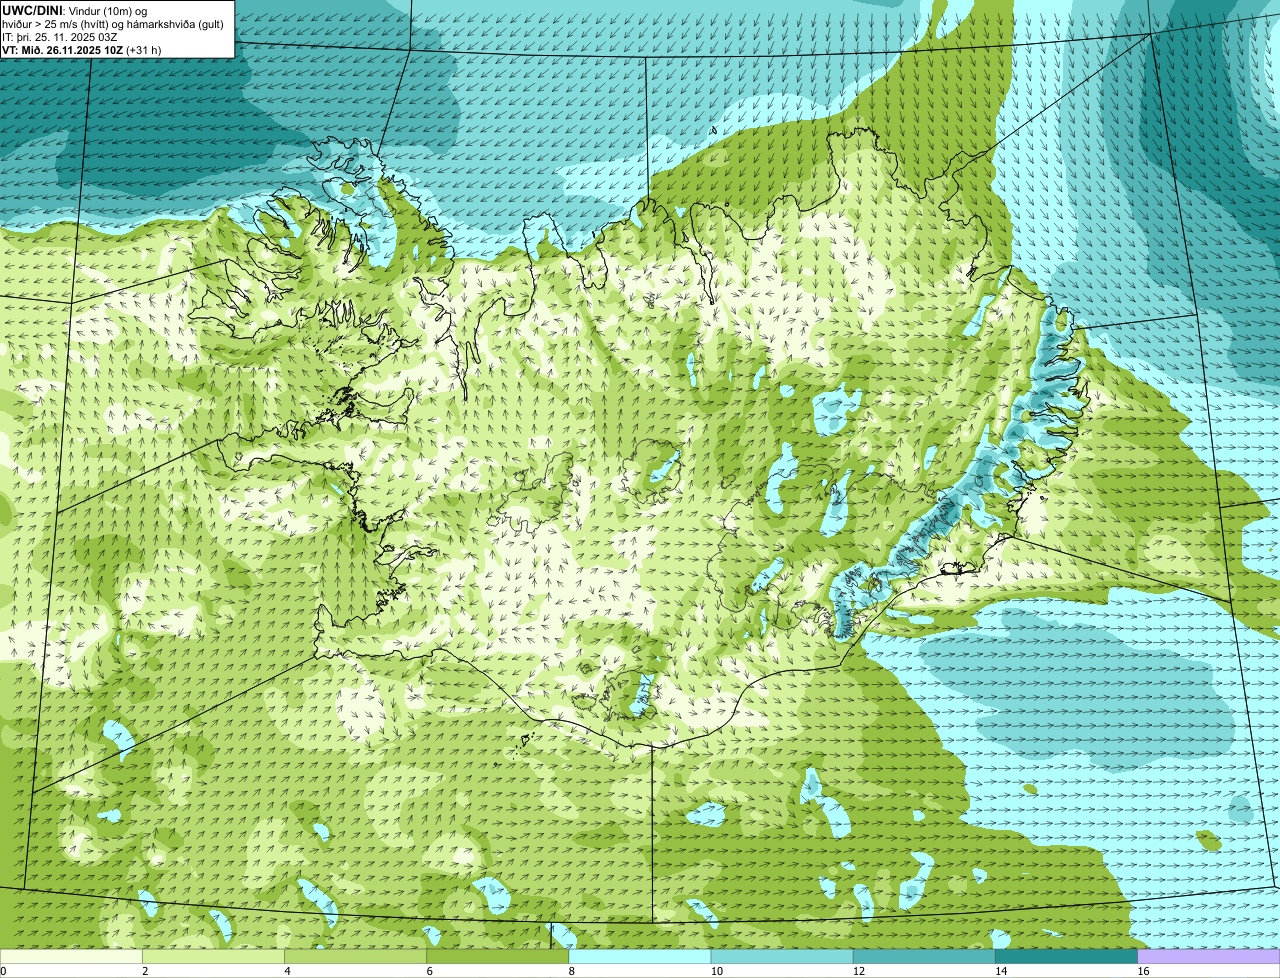
Task: Select the 12–14 m/s teal color bar segment
Action: 924,956
